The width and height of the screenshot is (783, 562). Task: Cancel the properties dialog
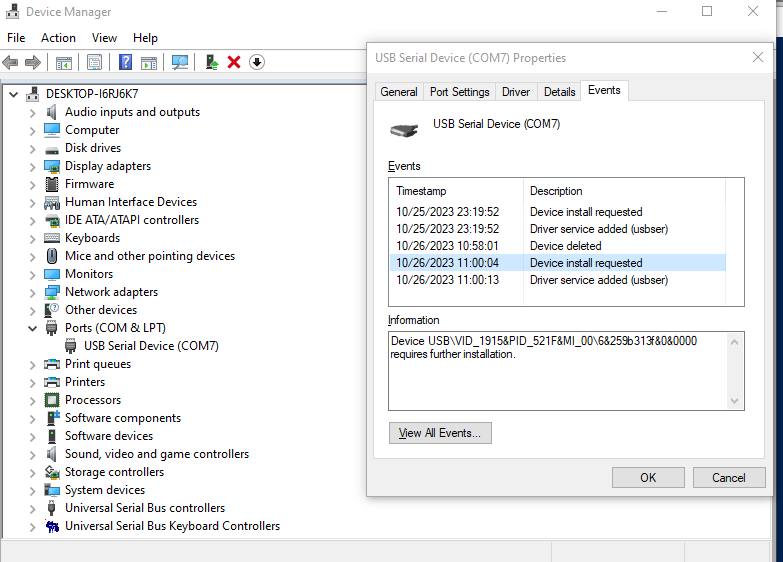click(728, 477)
